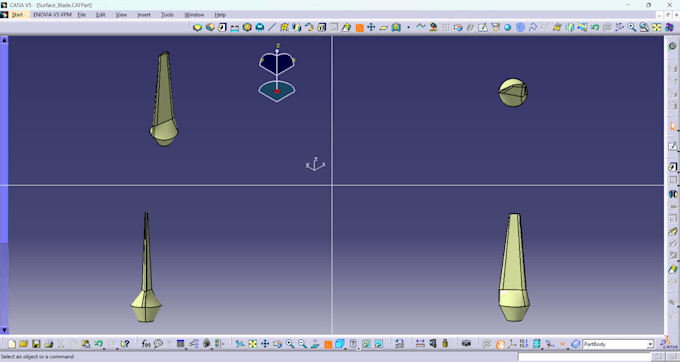
Task: Open the Window menu
Action: coord(194,15)
